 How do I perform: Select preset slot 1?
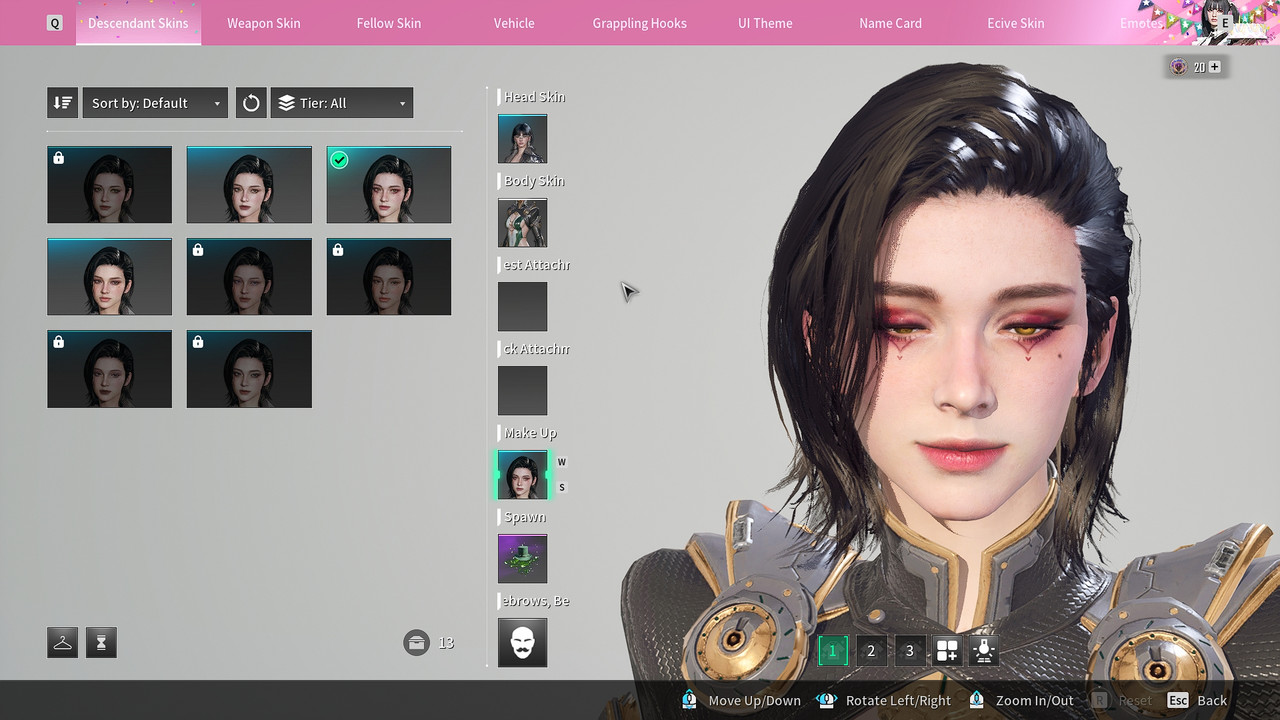point(832,651)
